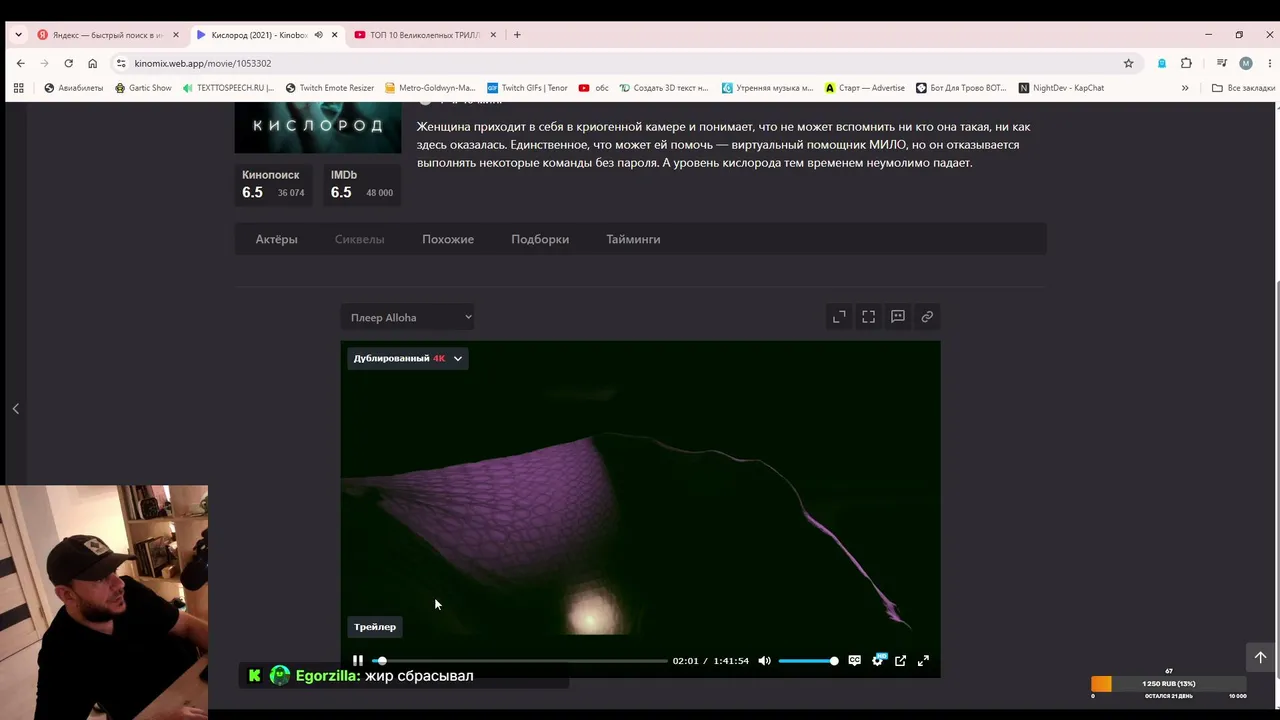Enter fullscreen from the player control bar
The image size is (1280, 720).
[x=923, y=660]
